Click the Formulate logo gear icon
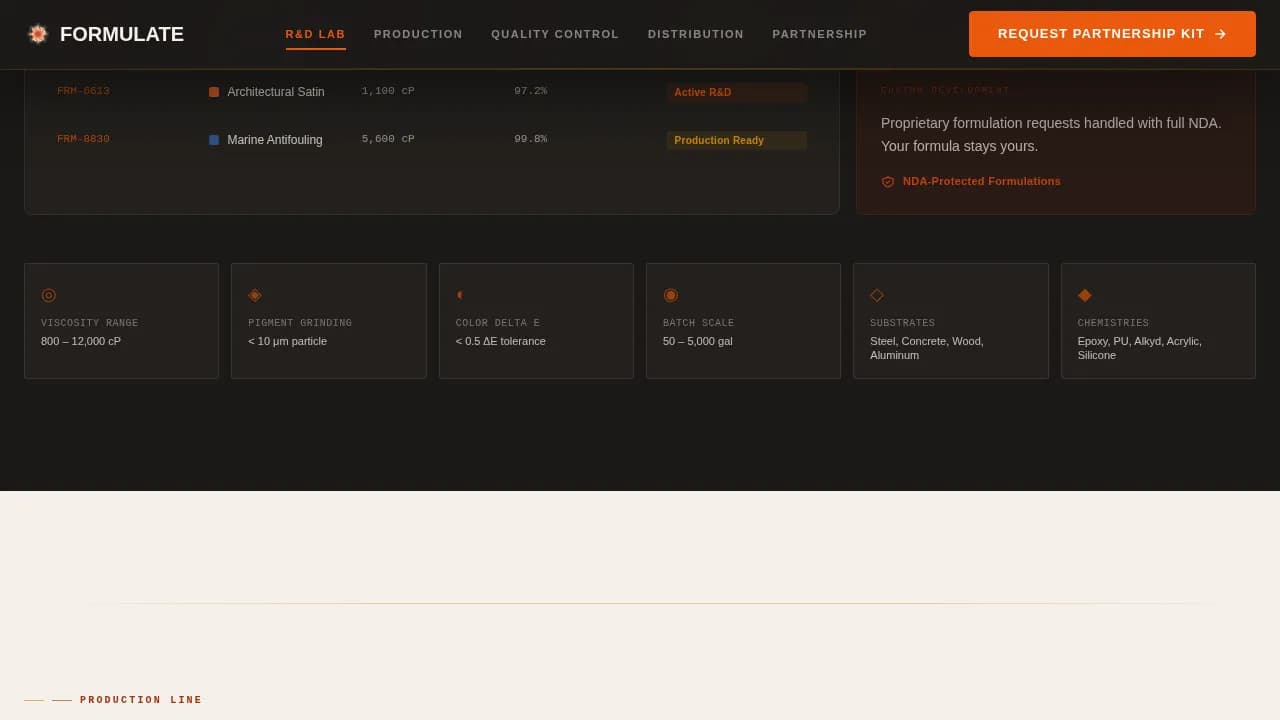1280x720 pixels. 37,33
